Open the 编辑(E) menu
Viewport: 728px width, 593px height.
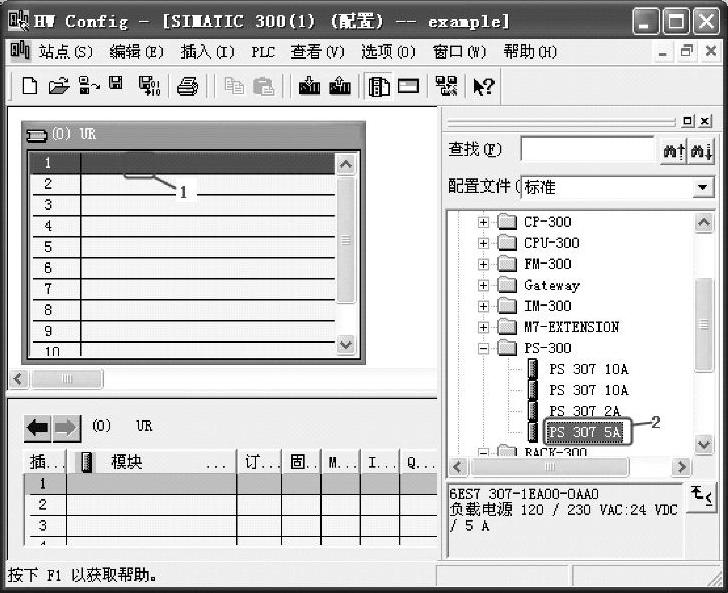136,52
